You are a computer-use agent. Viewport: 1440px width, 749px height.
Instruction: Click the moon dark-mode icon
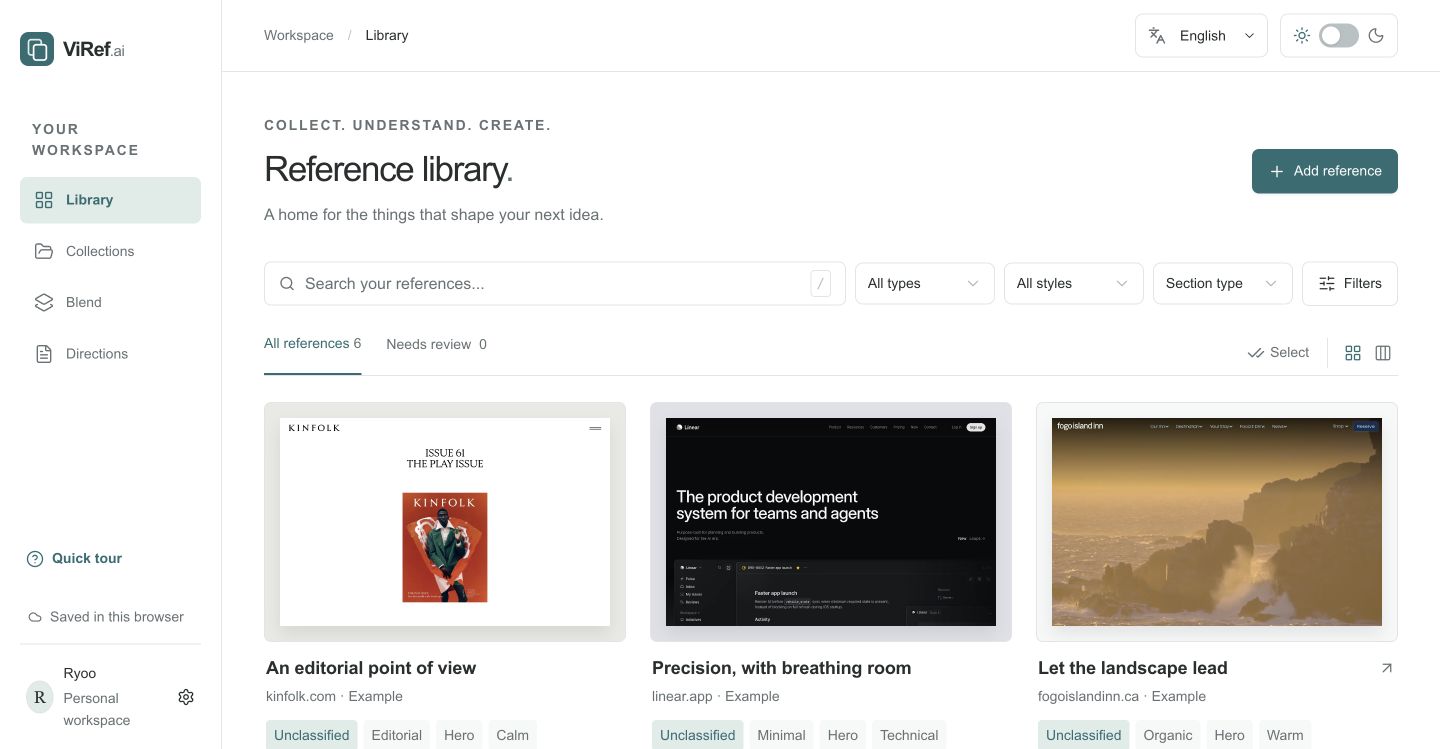(x=1376, y=36)
